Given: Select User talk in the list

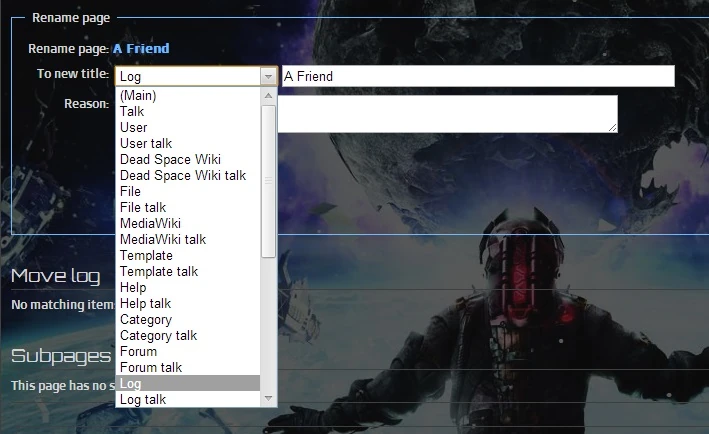Looking at the screenshot, I should [188, 143].
